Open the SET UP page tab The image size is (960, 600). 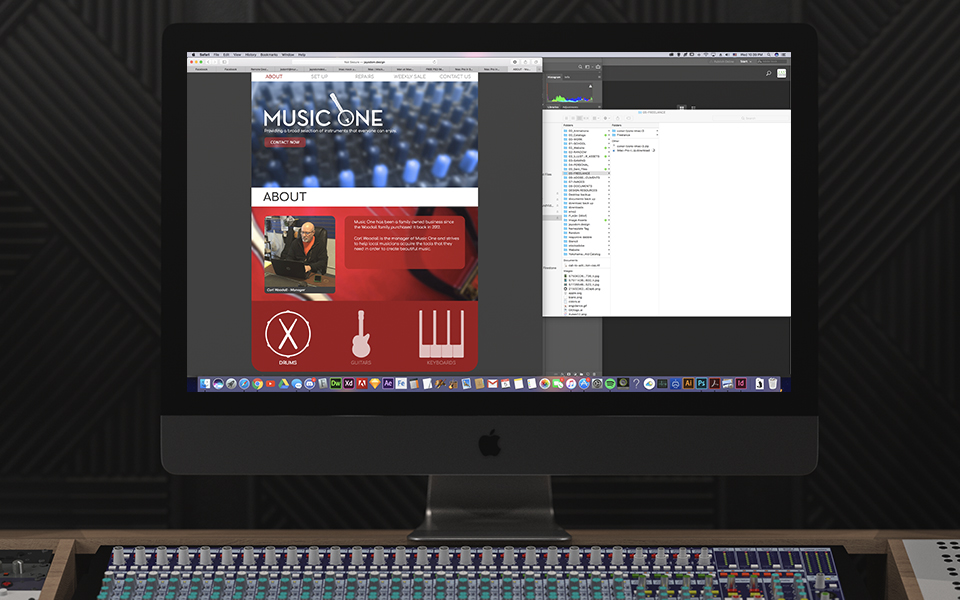click(x=319, y=76)
